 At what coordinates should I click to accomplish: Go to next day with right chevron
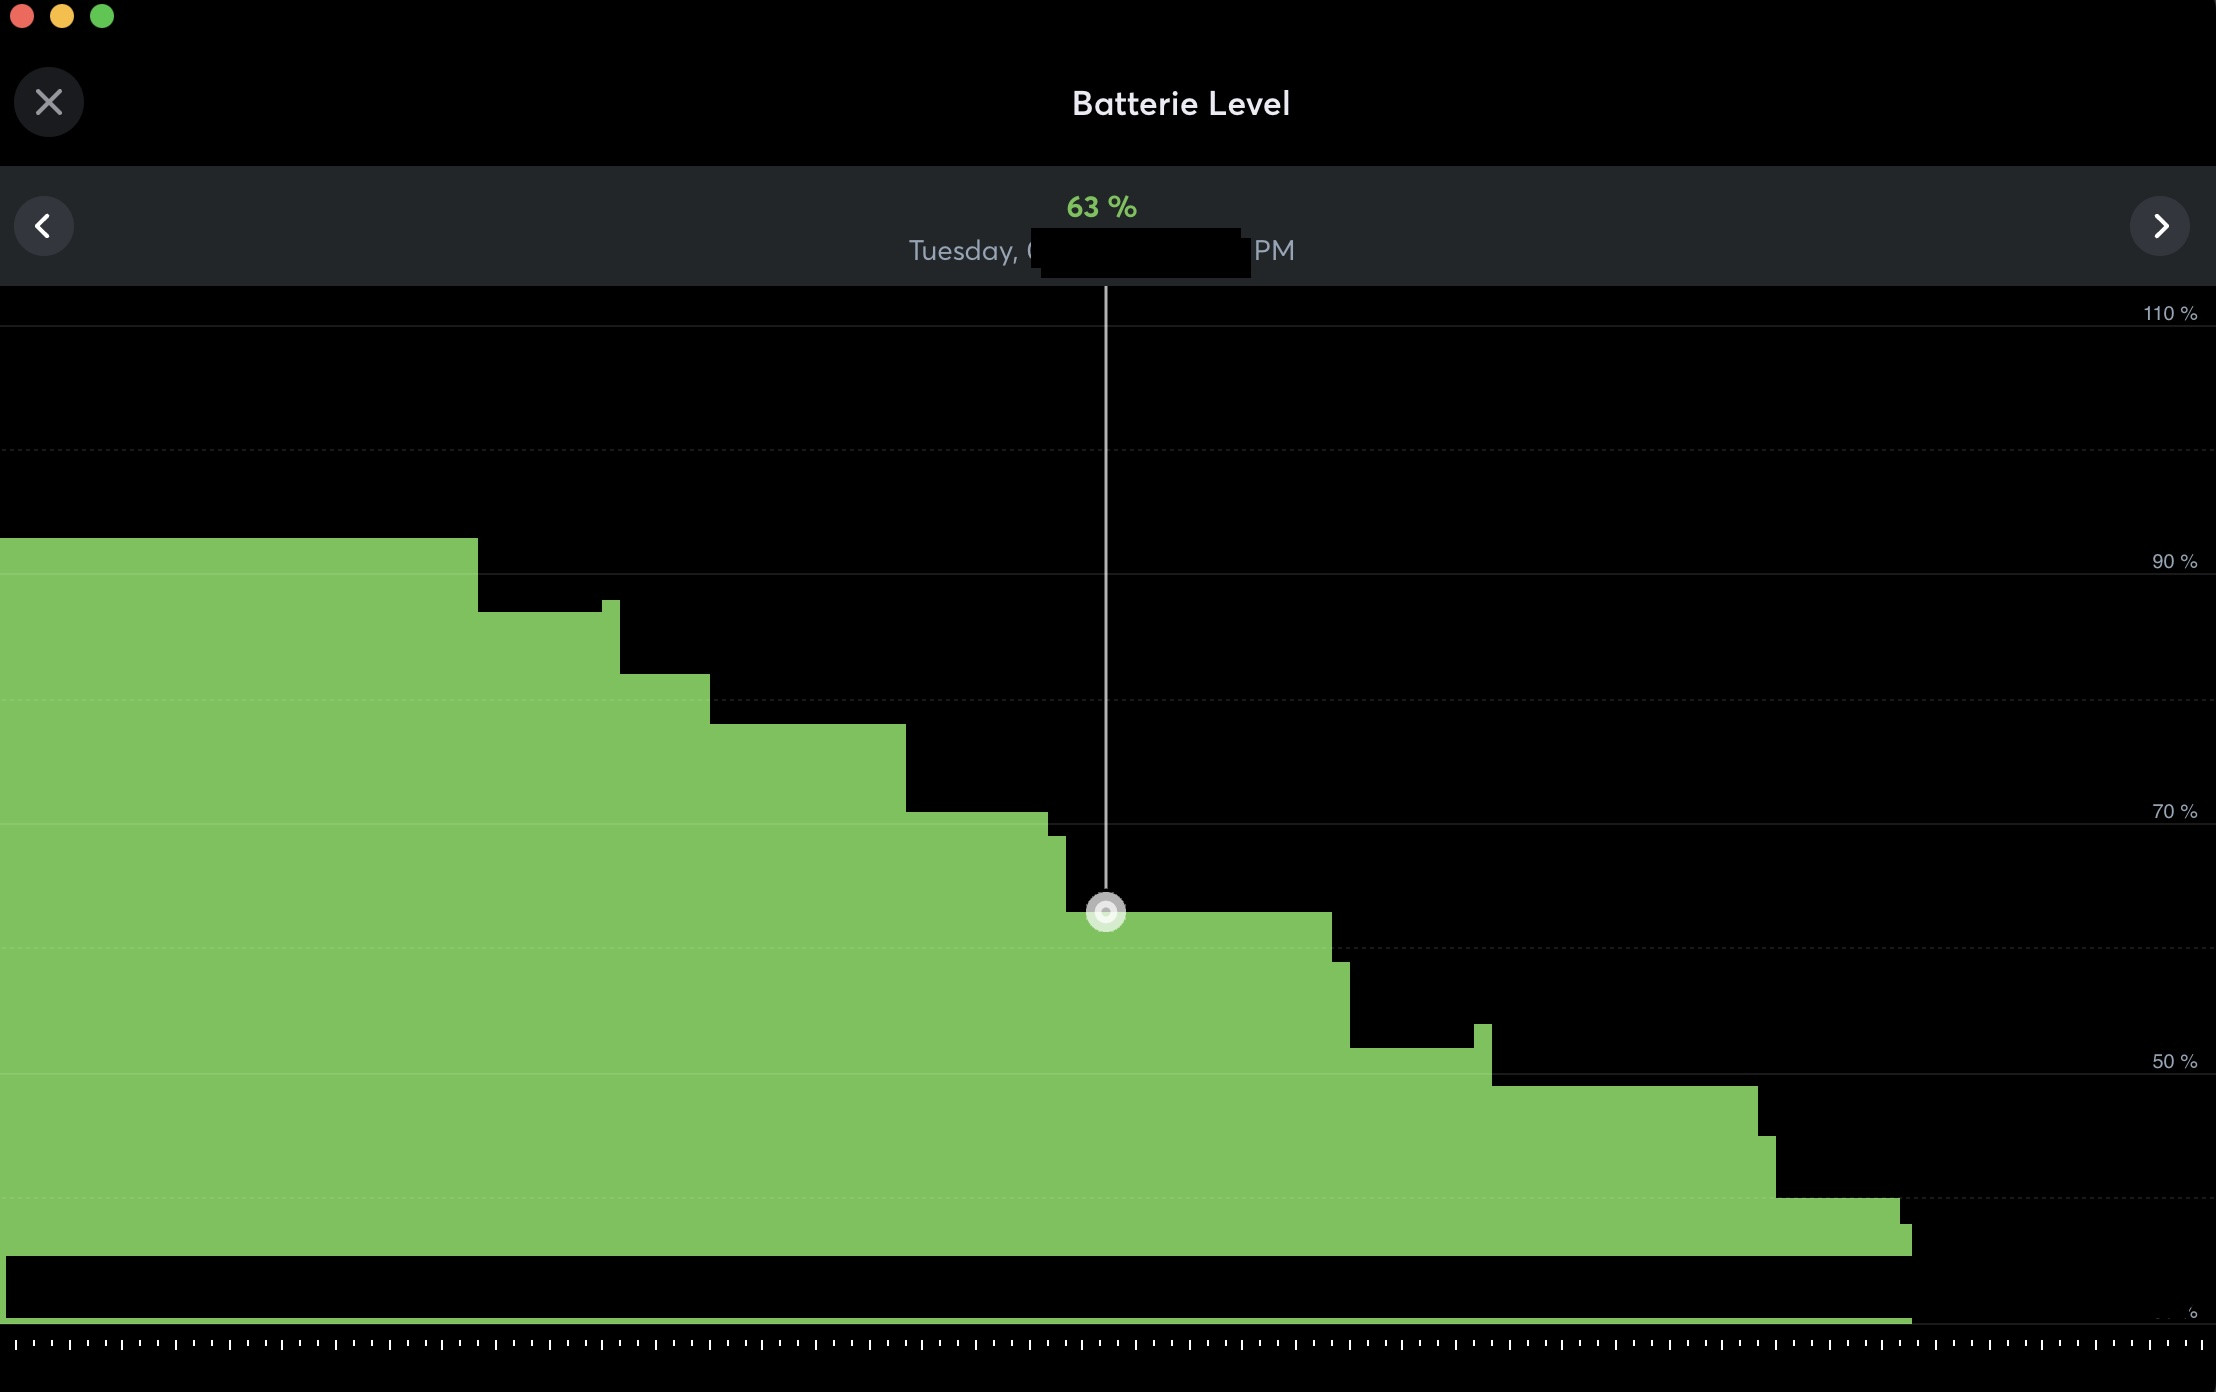pyautogui.click(x=2160, y=226)
